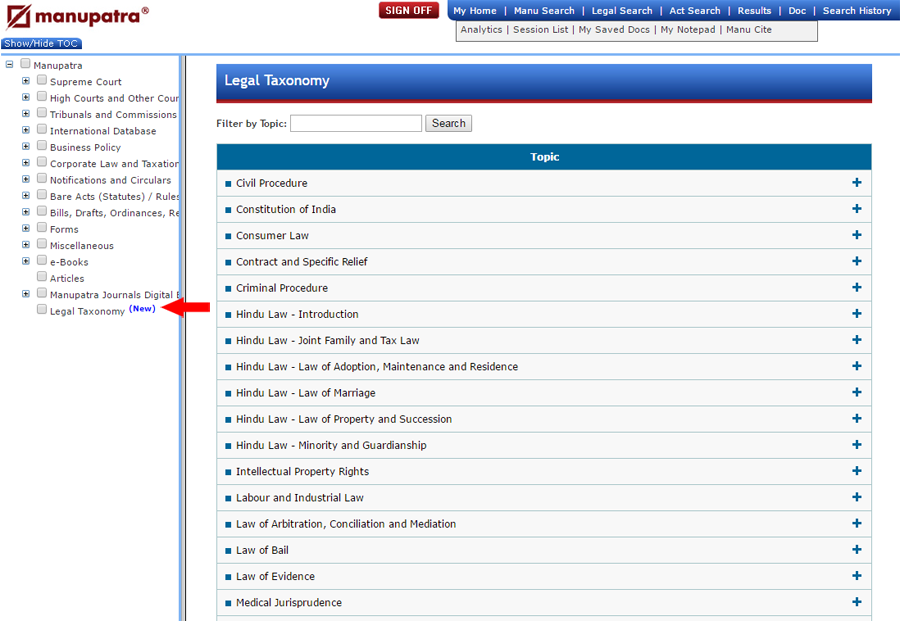Check International Database checkbox
The width and height of the screenshot is (900, 621).
point(42,129)
